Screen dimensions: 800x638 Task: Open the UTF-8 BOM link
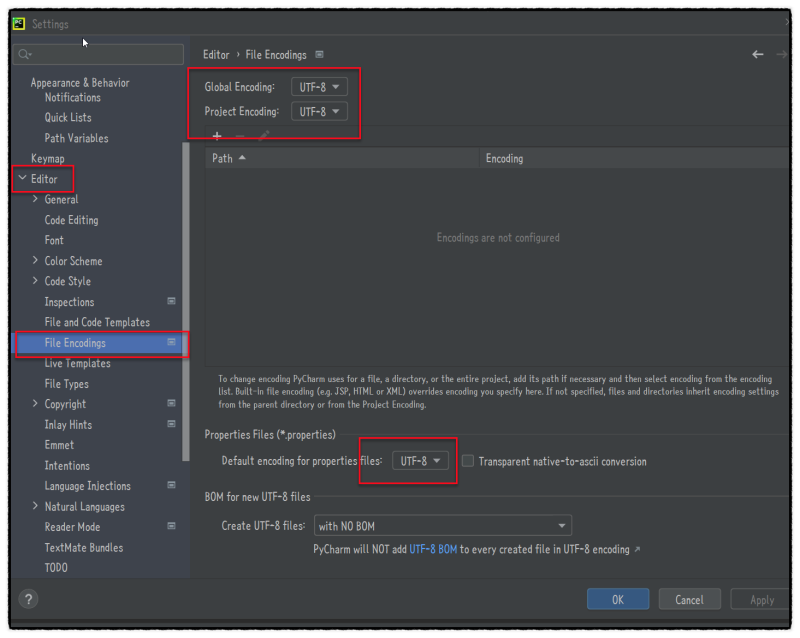(433, 550)
